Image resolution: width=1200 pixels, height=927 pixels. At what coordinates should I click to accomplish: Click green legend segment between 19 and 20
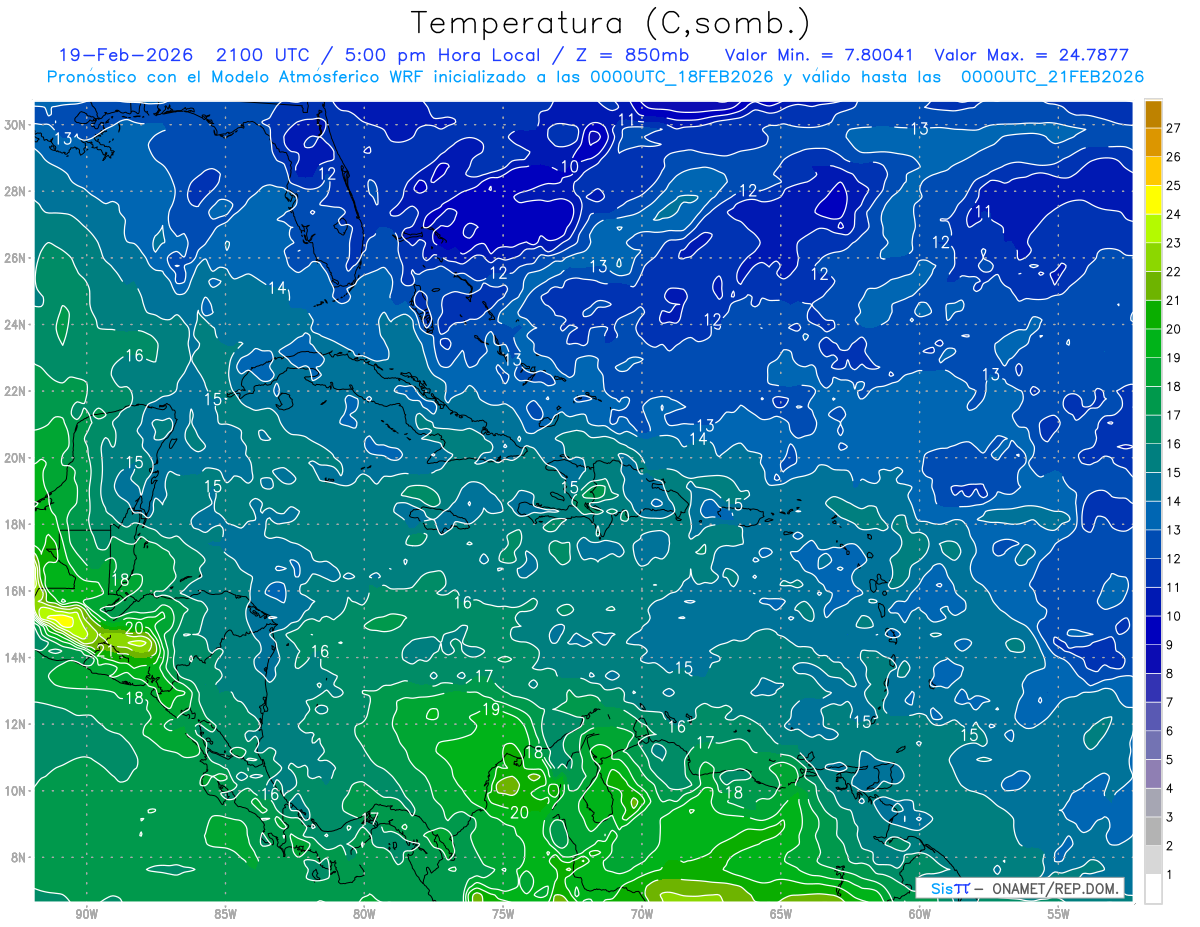1153,344
